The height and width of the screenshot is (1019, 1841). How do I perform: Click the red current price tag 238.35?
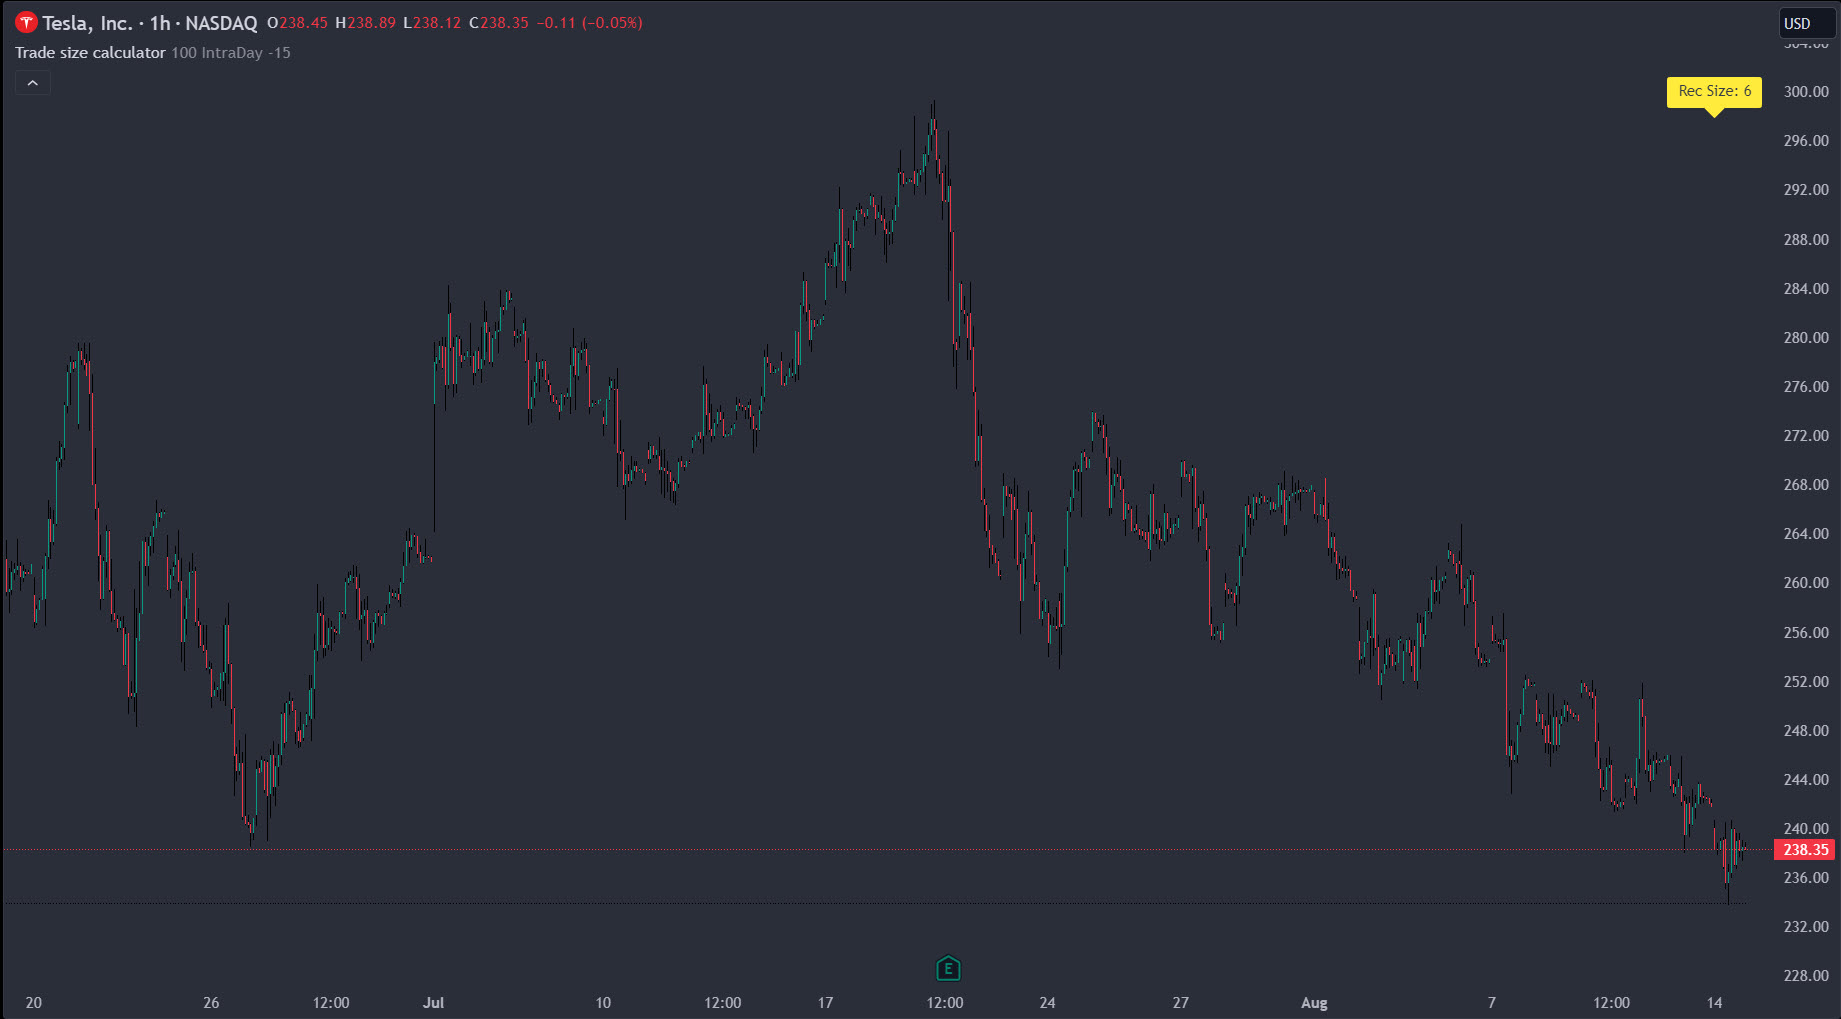(x=1804, y=849)
